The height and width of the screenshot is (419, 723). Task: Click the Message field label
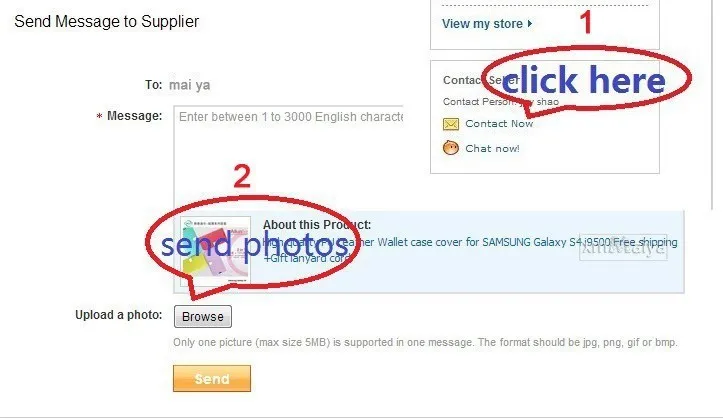click(134, 116)
